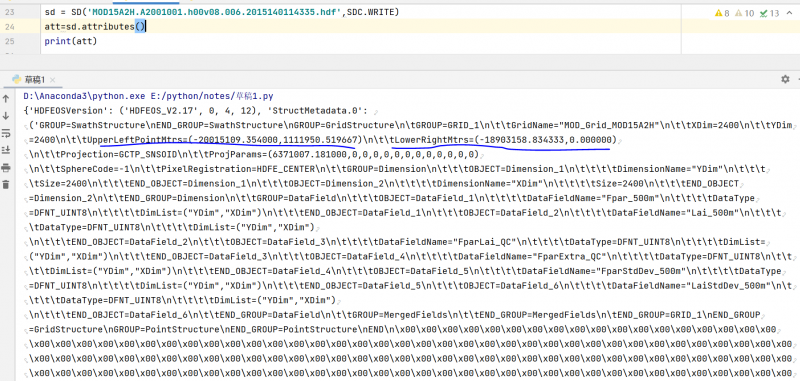Close the 草稿1 run tab
This screenshot has width=800, height=381.
click(x=53, y=80)
